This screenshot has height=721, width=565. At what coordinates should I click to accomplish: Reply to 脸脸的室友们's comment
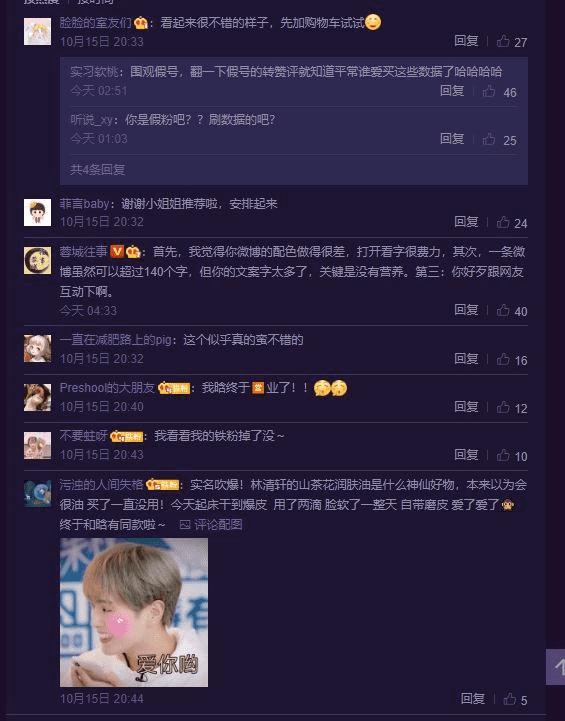click(466, 41)
